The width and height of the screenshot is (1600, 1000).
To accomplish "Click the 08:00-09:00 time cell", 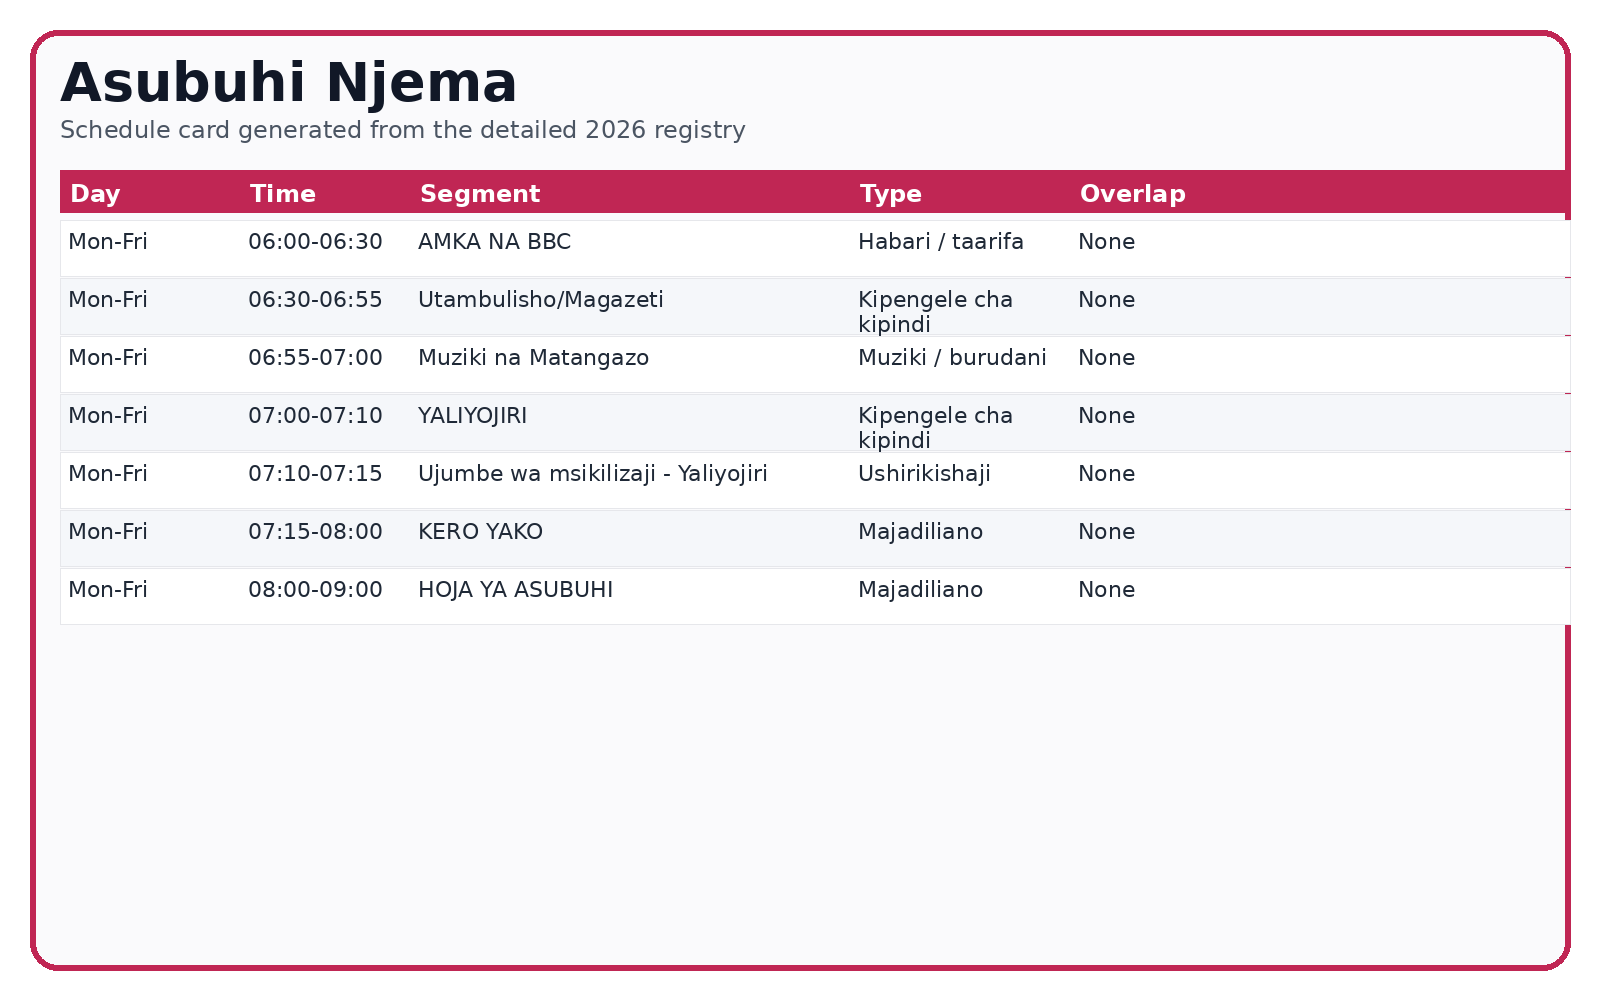I will point(315,590).
